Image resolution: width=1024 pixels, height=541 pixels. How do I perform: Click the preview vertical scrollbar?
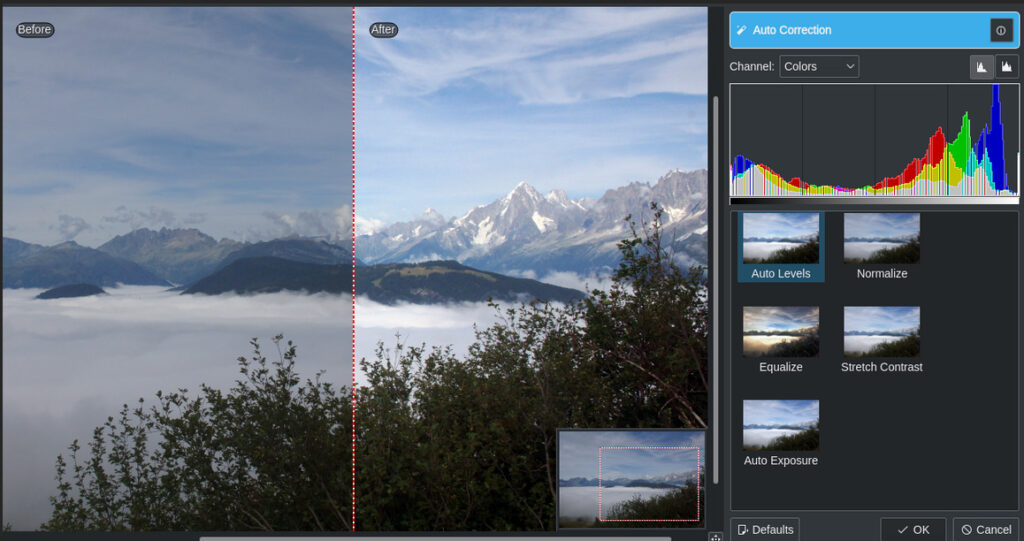(x=716, y=291)
